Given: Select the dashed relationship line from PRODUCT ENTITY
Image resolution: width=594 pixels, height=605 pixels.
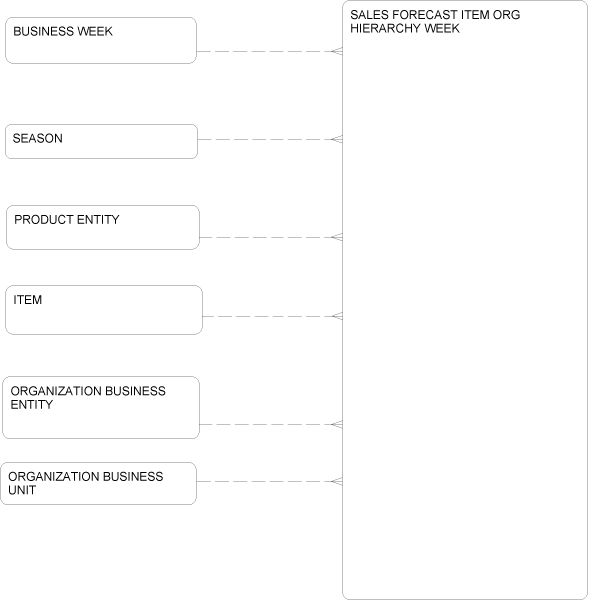Looking at the screenshot, I should coord(268,239).
